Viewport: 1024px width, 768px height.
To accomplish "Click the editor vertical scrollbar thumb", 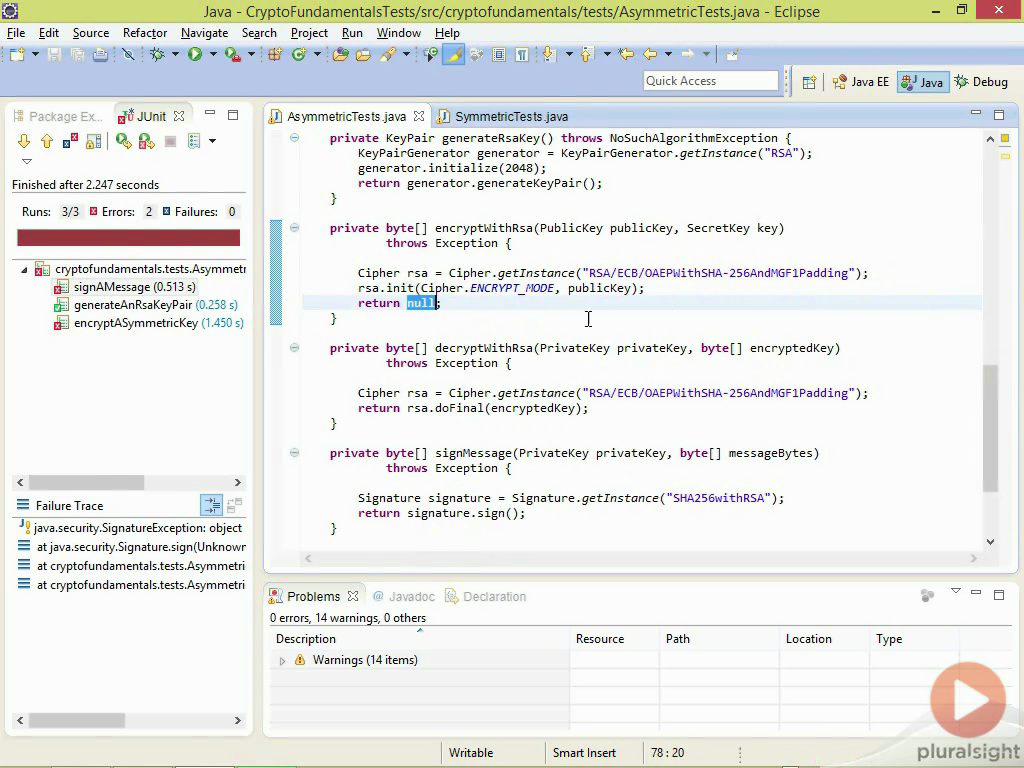I will point(991,428).
